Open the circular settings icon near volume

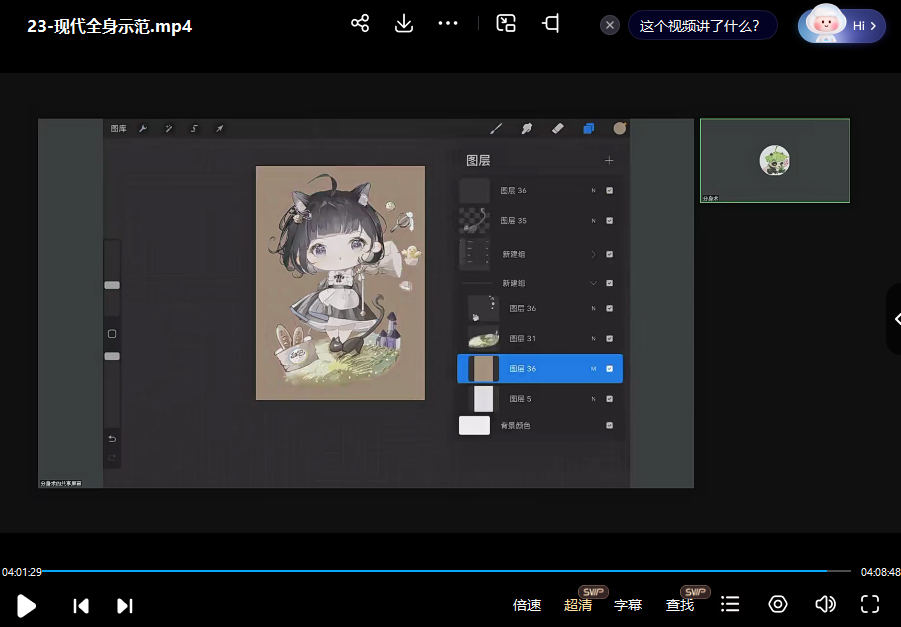click(778, 604)
